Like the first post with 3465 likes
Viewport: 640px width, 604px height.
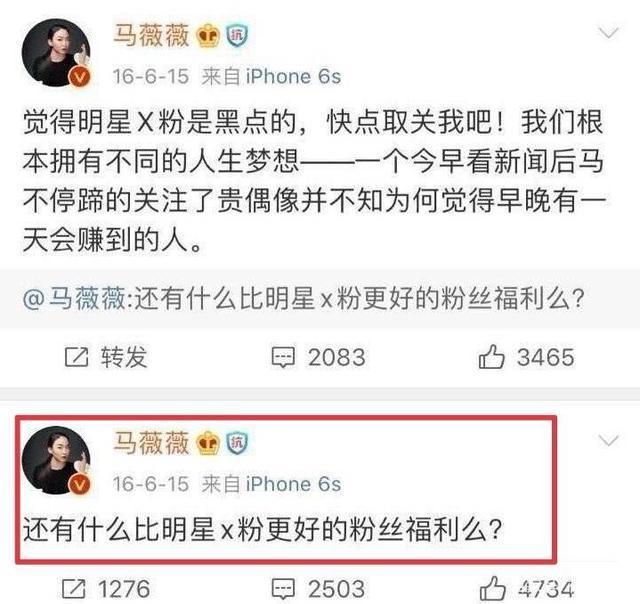pyautogui.click(x=491, y=357)
